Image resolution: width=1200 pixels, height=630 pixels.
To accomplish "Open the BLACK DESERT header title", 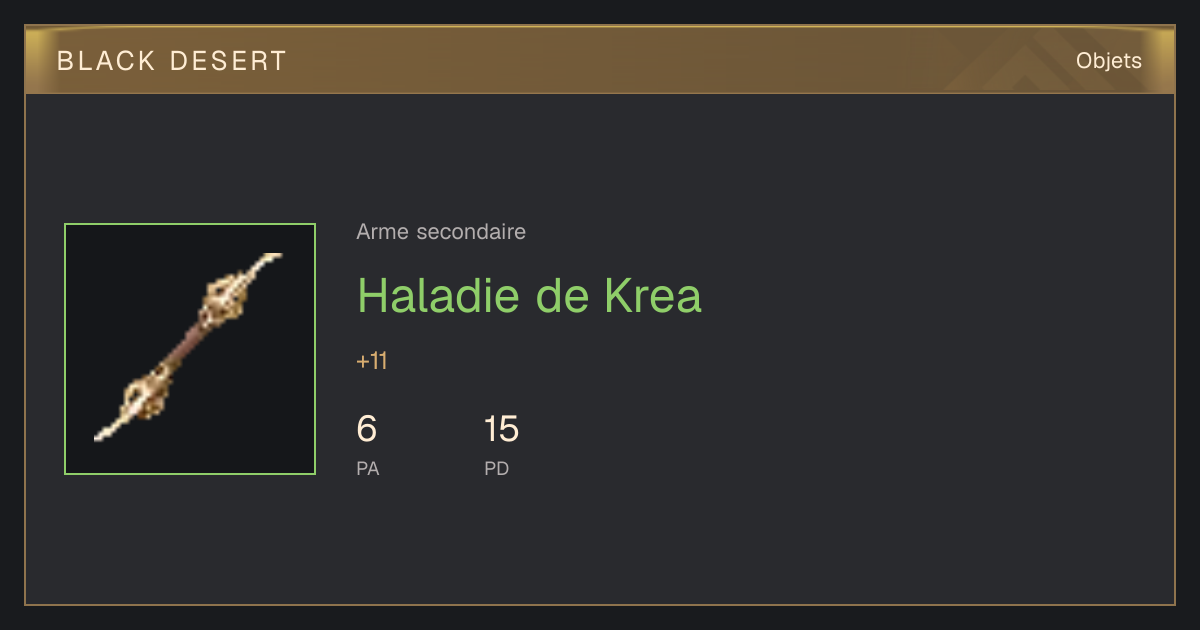I will [172, 61].
